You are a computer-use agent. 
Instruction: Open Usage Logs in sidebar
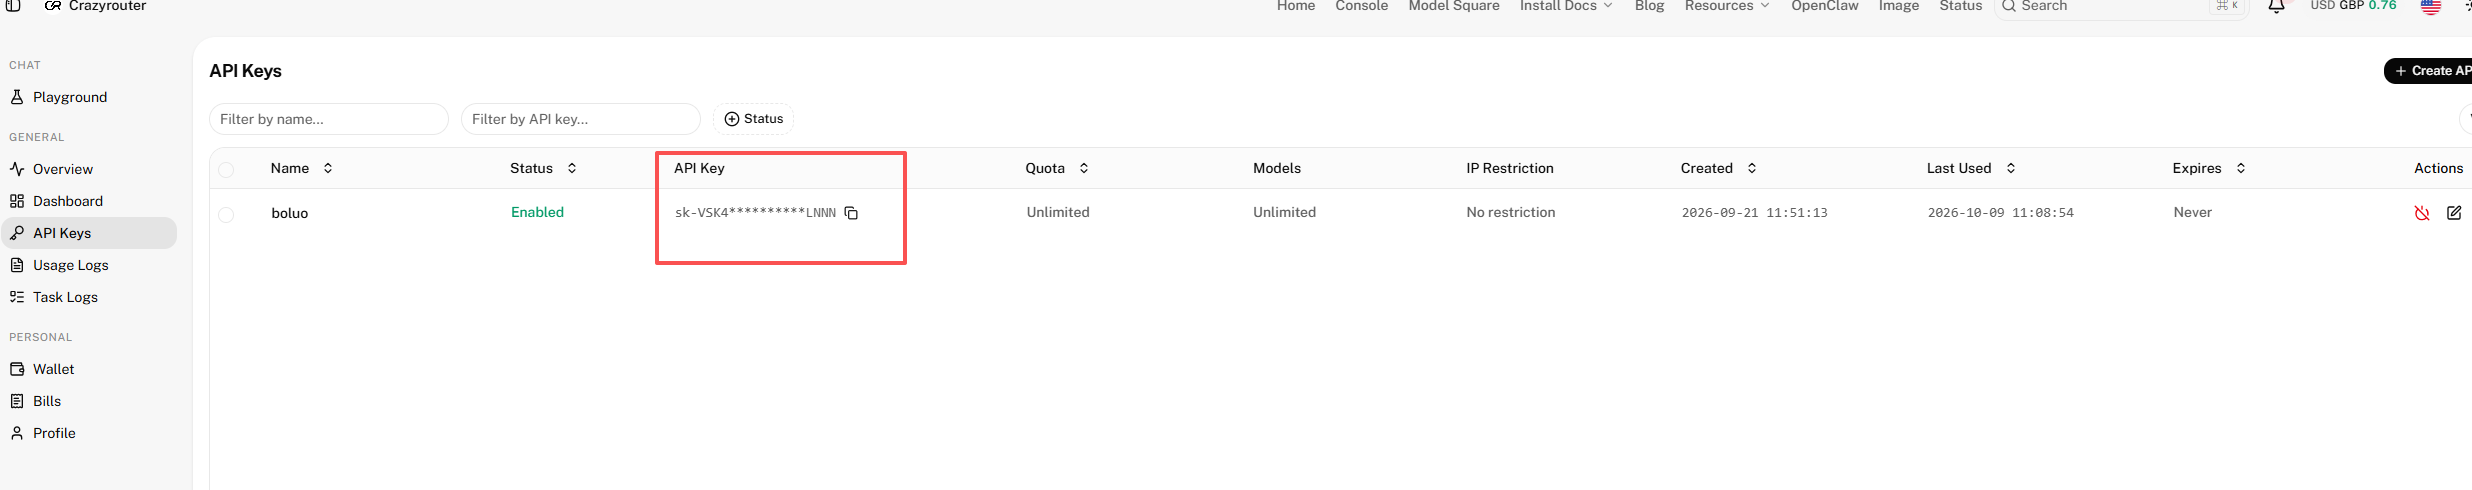click(89, 265)
